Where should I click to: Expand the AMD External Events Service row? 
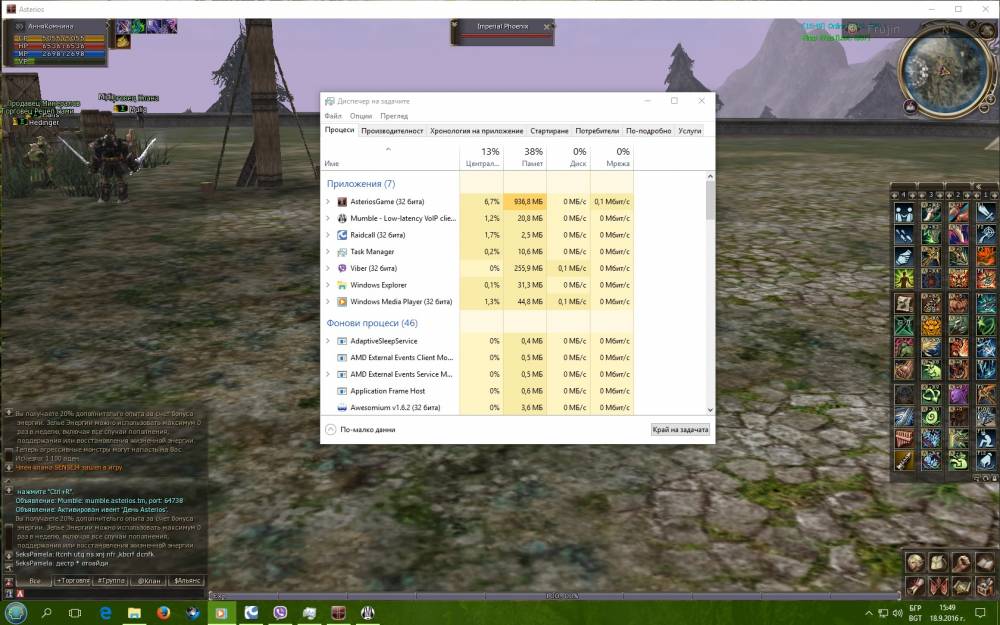328,374
